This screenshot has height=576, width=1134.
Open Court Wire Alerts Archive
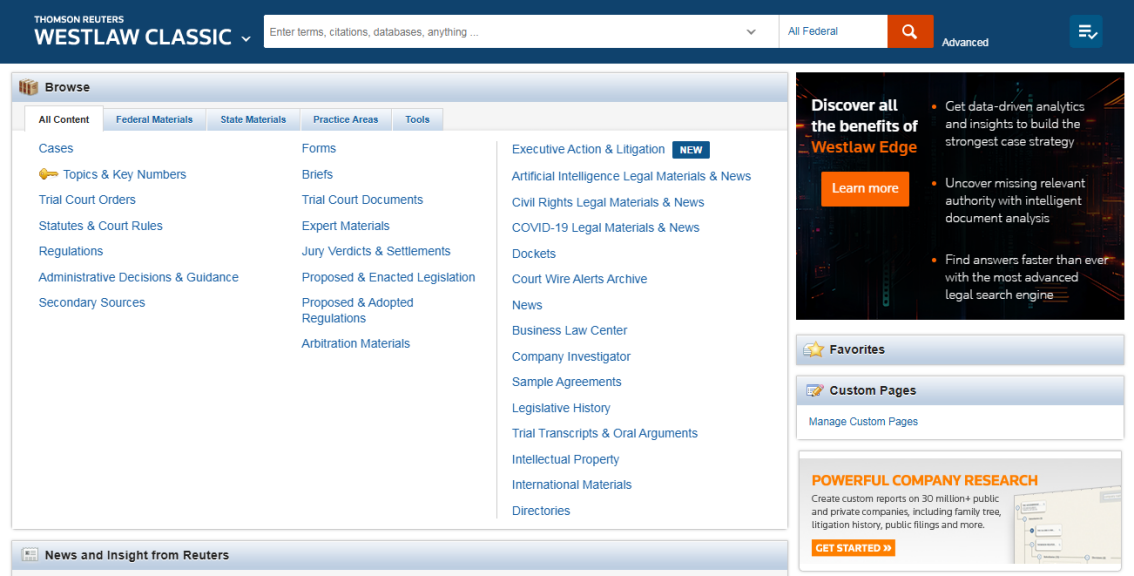pyautogui.click(x=579, y=279)
